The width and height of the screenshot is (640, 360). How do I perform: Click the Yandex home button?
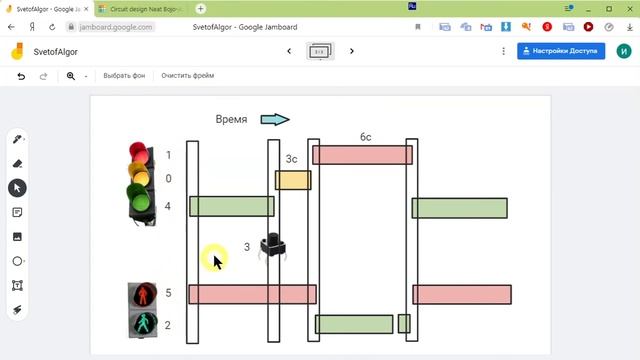pos(32,27)
